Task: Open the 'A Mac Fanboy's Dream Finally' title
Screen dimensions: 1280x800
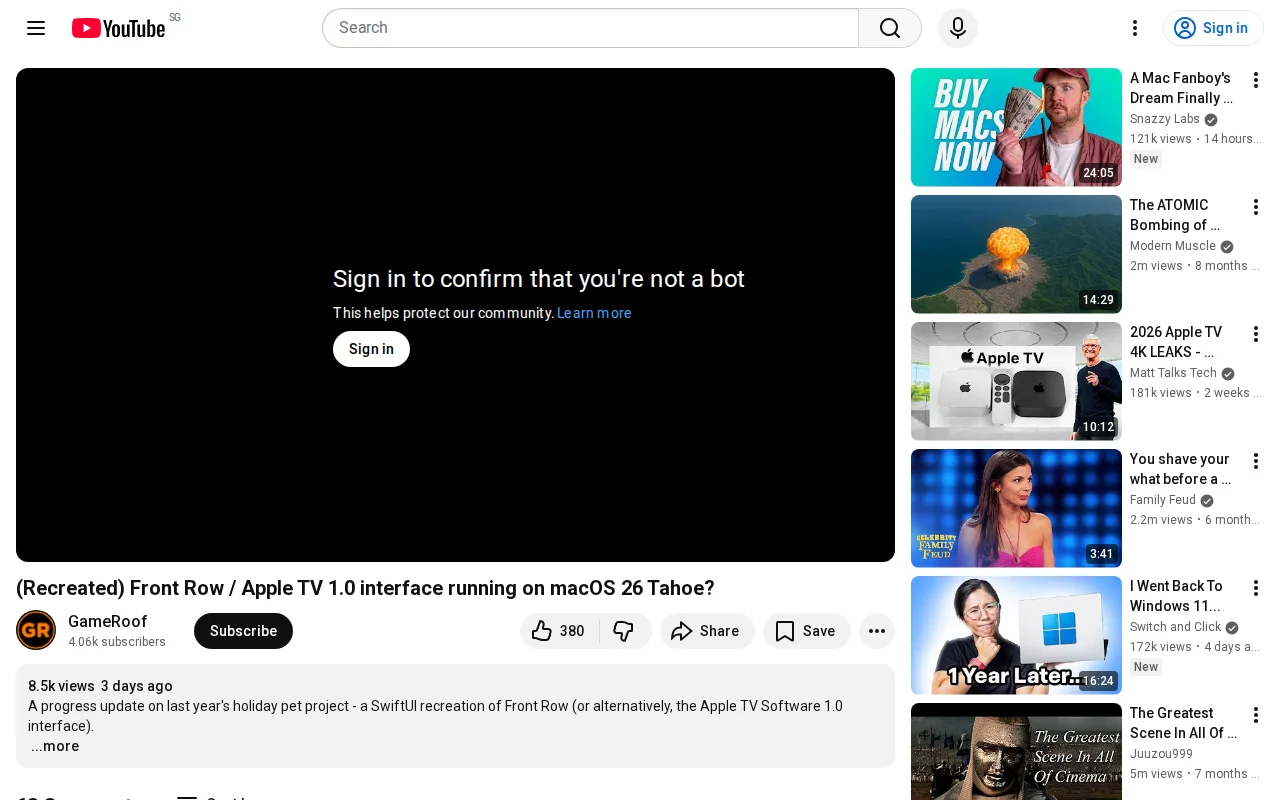Action: pos(1182,88)
